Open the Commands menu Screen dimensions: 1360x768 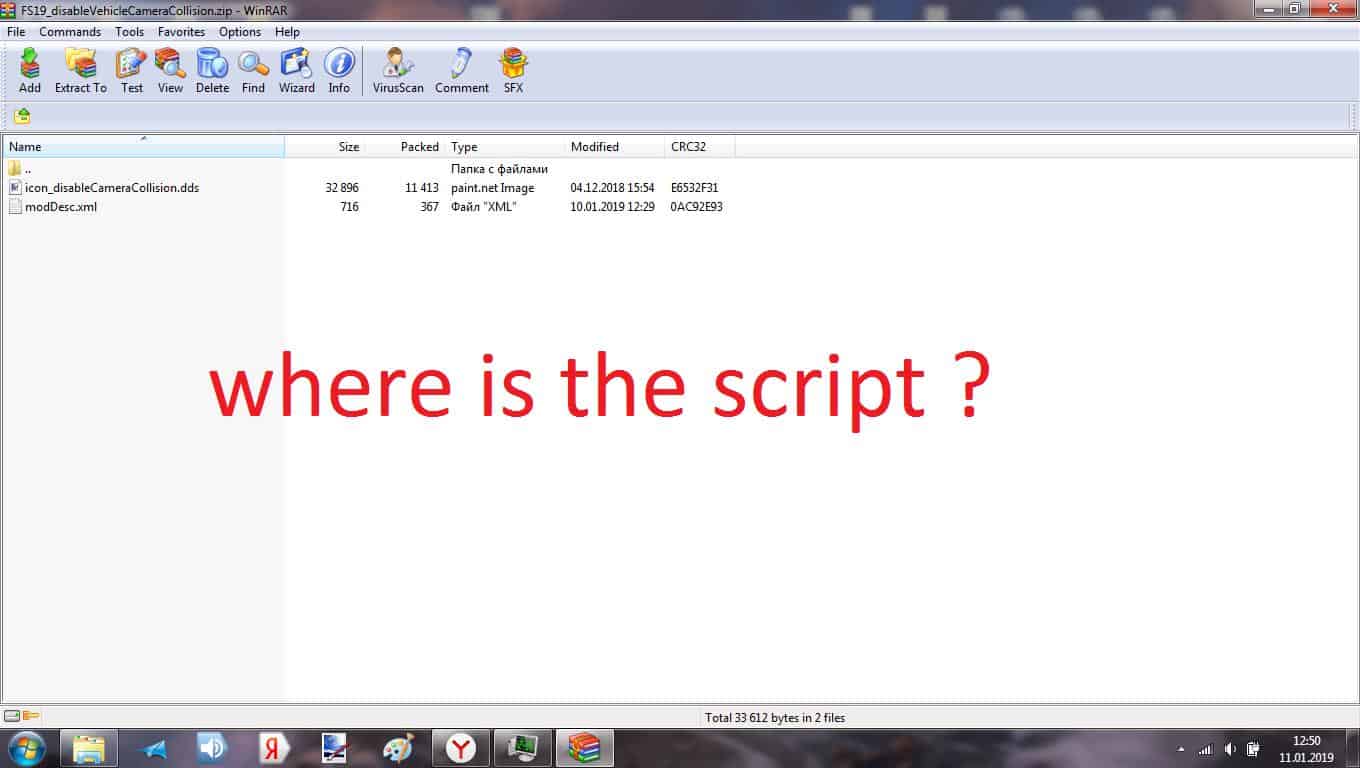[x=70, y=32]
